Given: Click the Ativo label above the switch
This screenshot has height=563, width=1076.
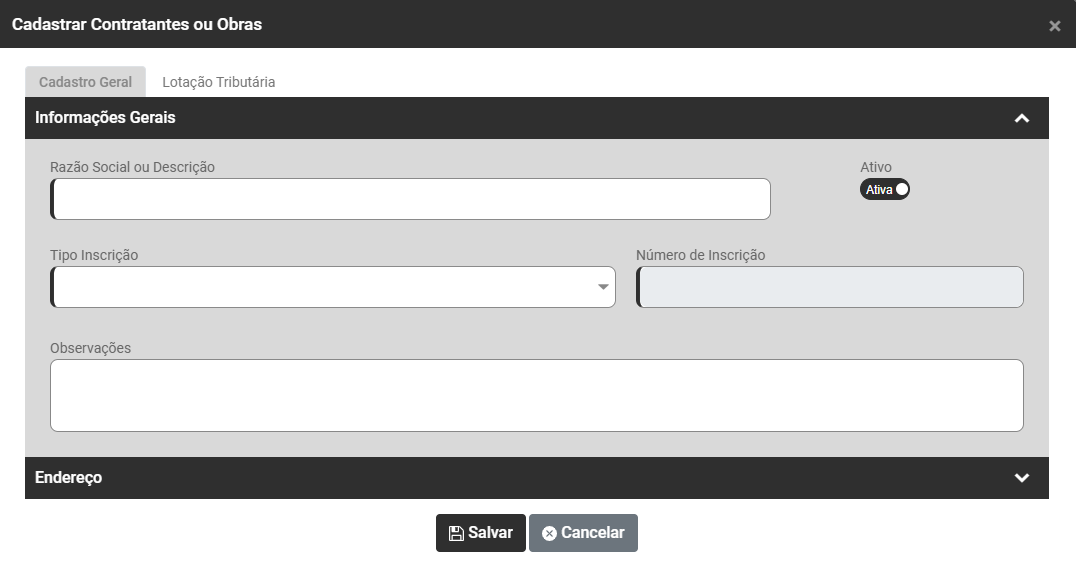Looking at the screenshot, I should (875, 167).
